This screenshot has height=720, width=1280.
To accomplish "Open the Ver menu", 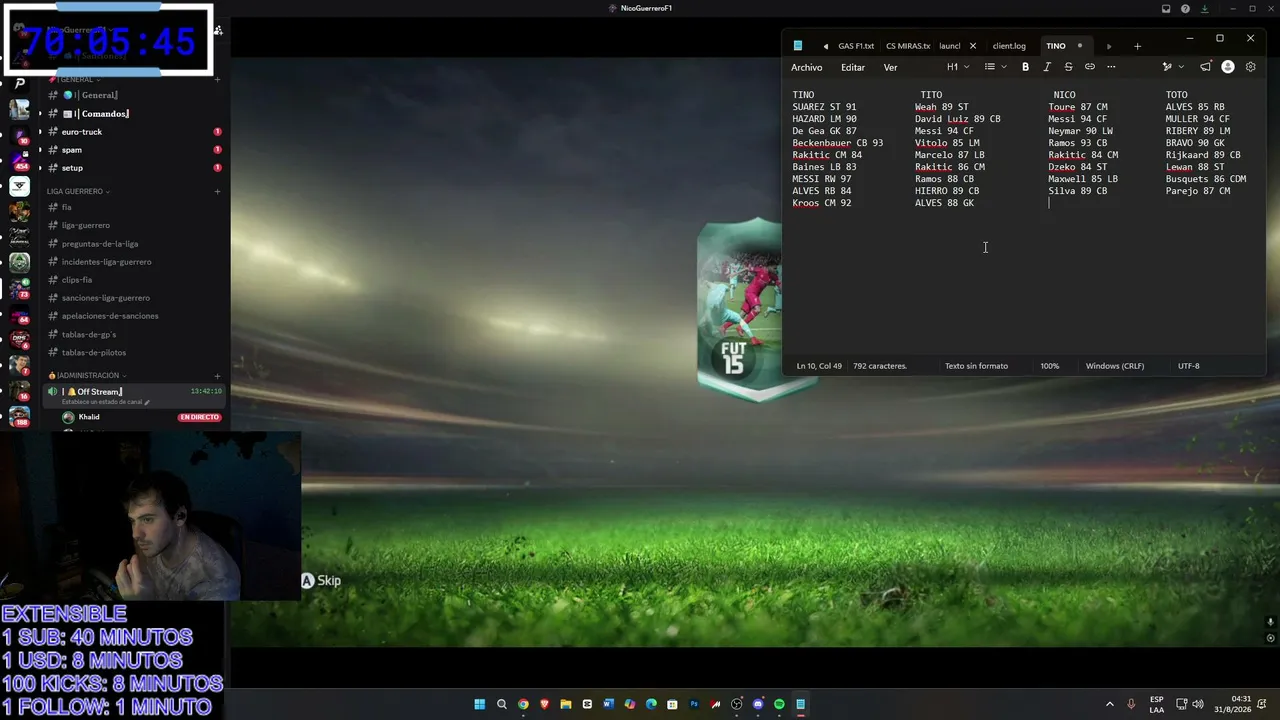I will pos(890,67).
